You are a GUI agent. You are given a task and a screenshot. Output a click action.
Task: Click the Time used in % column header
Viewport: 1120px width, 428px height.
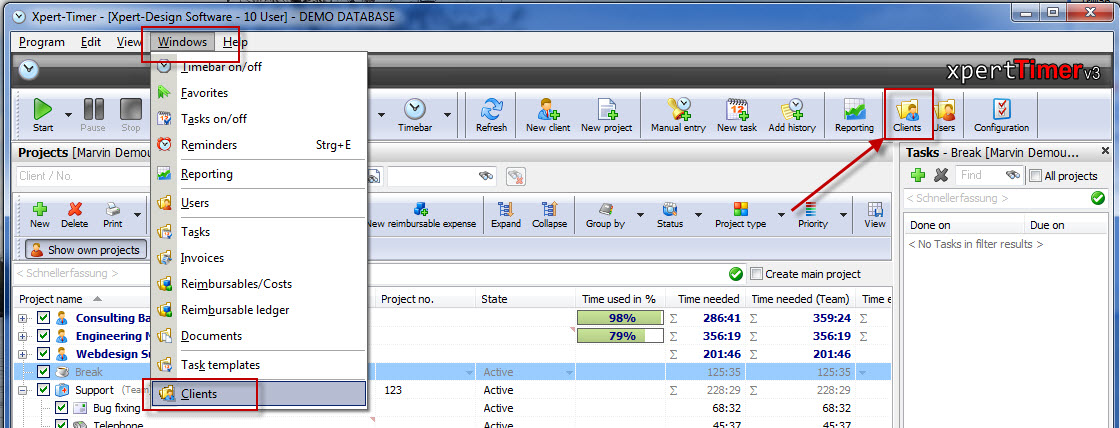(619, 299)
